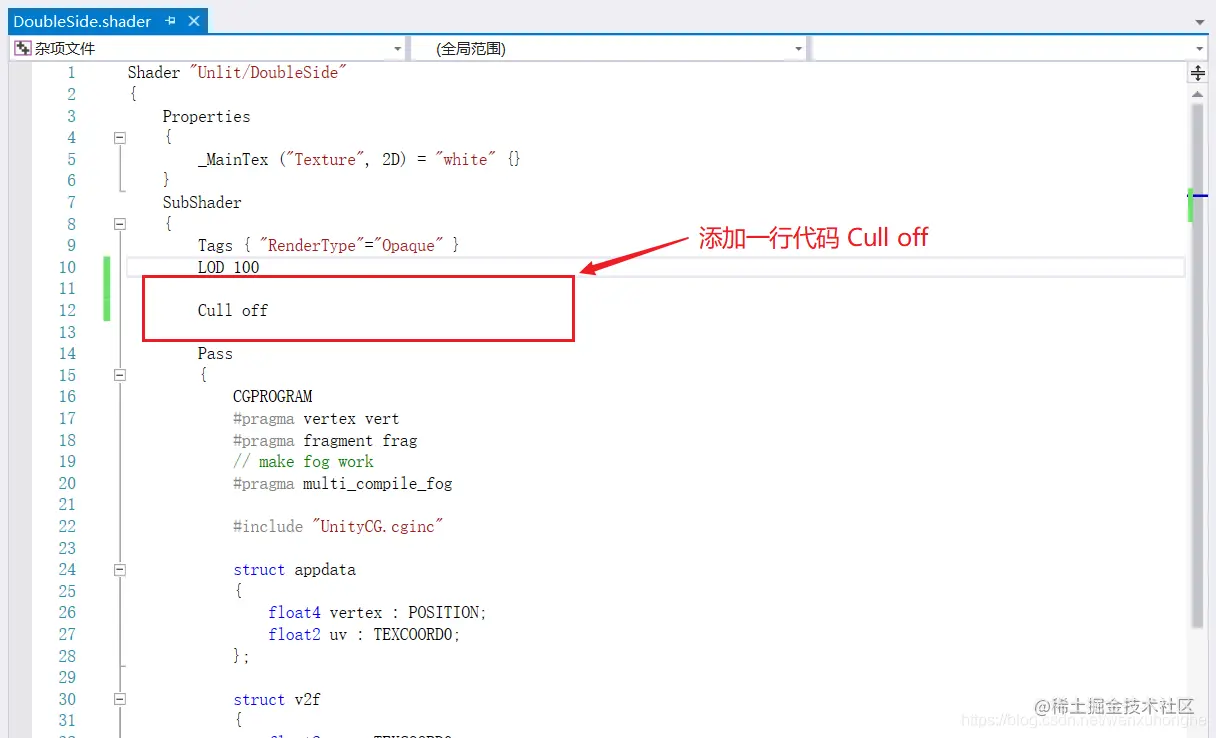Pin the DoubleSide.shader tab
Screen dimensions: 1216x738
[x=171, y=21]
